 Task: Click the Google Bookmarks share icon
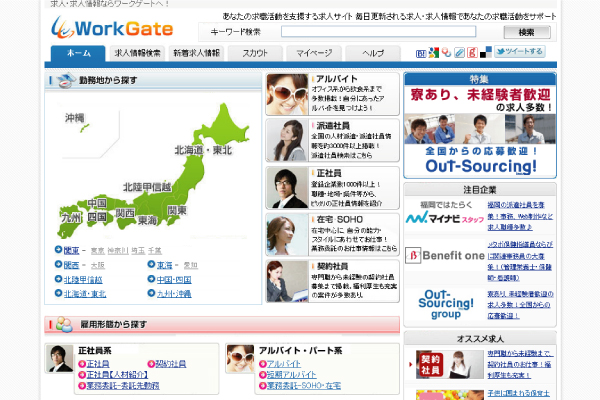tap(434, 52)
